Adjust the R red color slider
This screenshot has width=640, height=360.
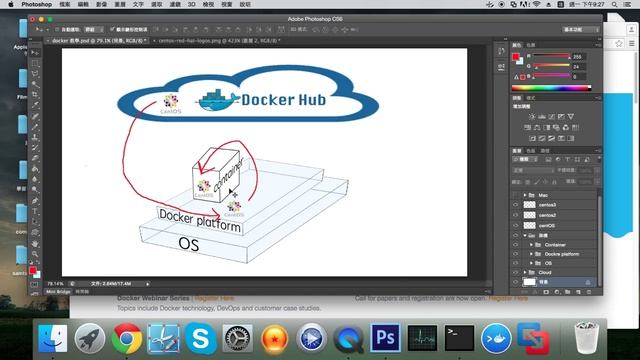pyautogui.click(x=551, y=56)
